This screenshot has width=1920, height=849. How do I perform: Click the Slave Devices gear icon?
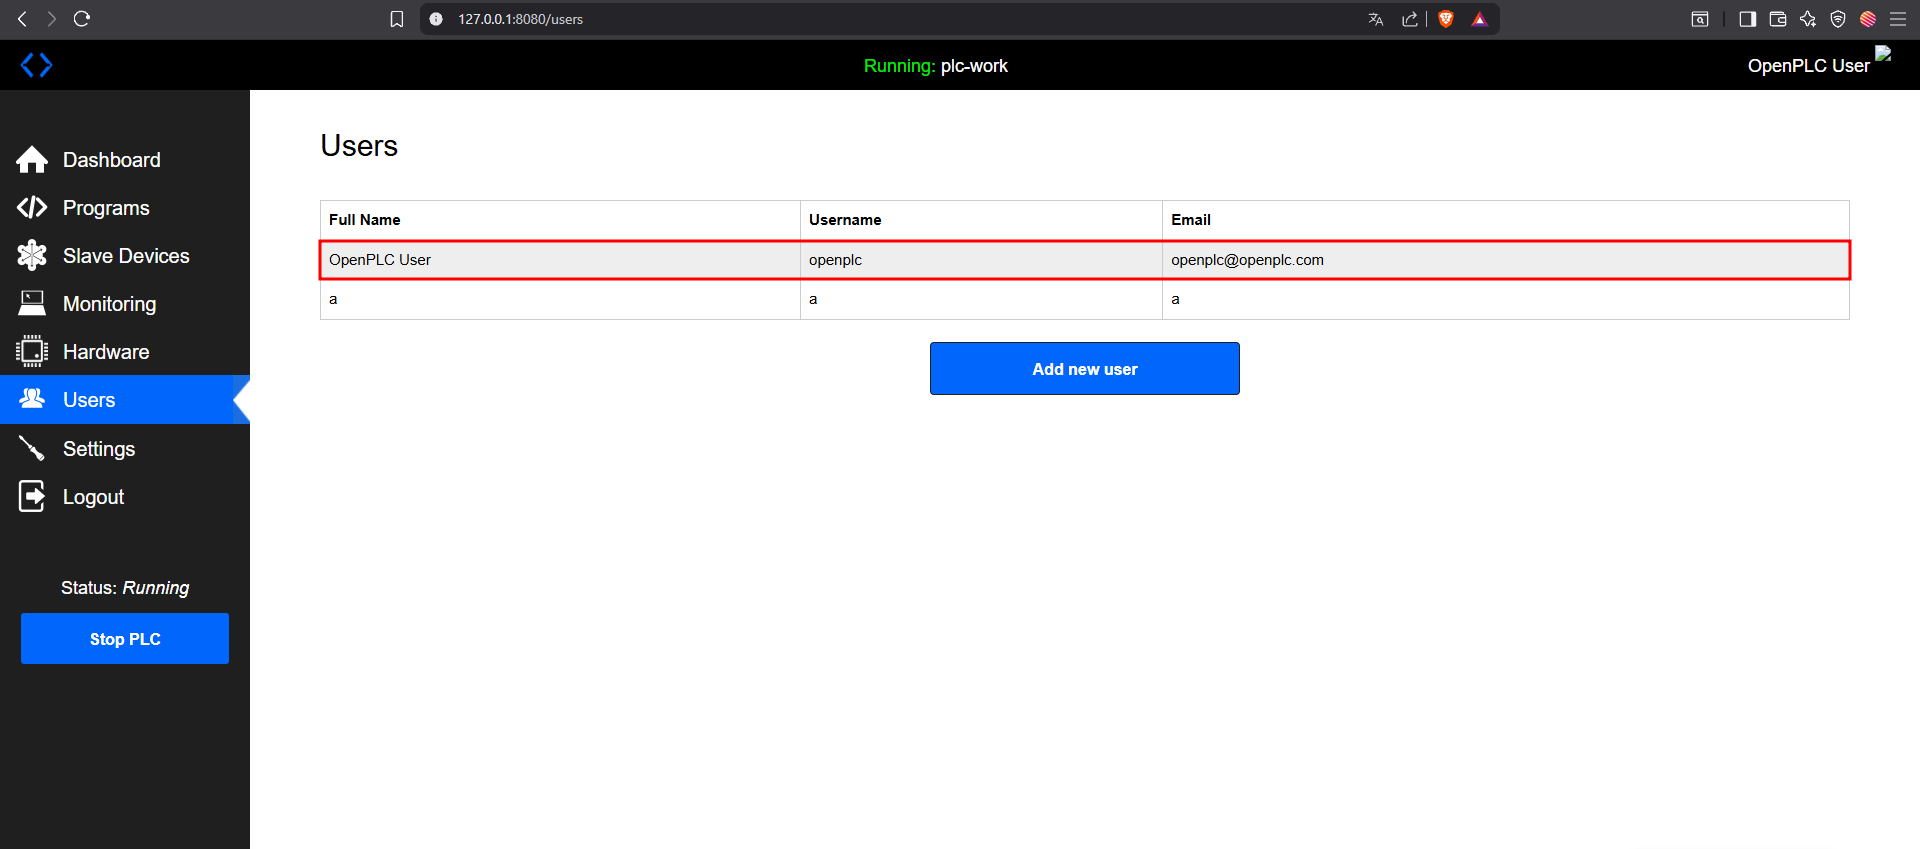tap(32, 255)
